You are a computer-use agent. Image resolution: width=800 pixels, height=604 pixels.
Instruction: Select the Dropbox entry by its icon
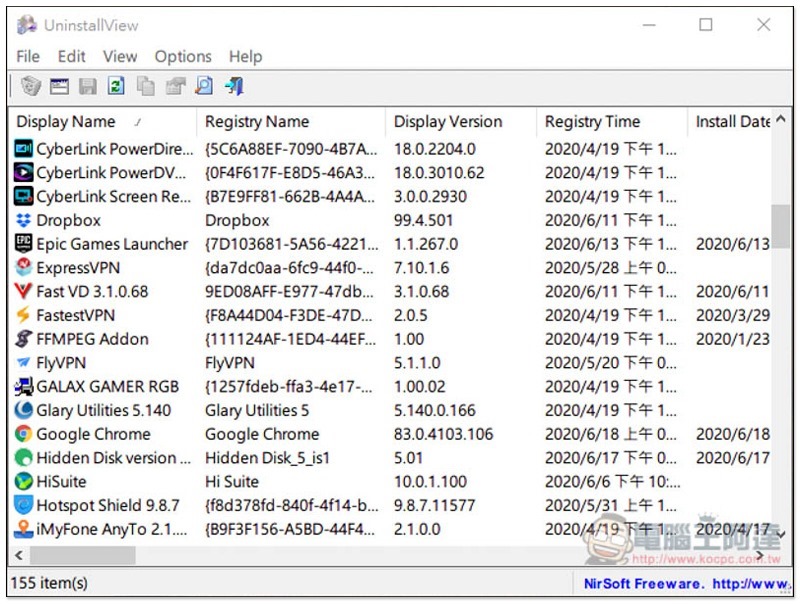(23, 221)
